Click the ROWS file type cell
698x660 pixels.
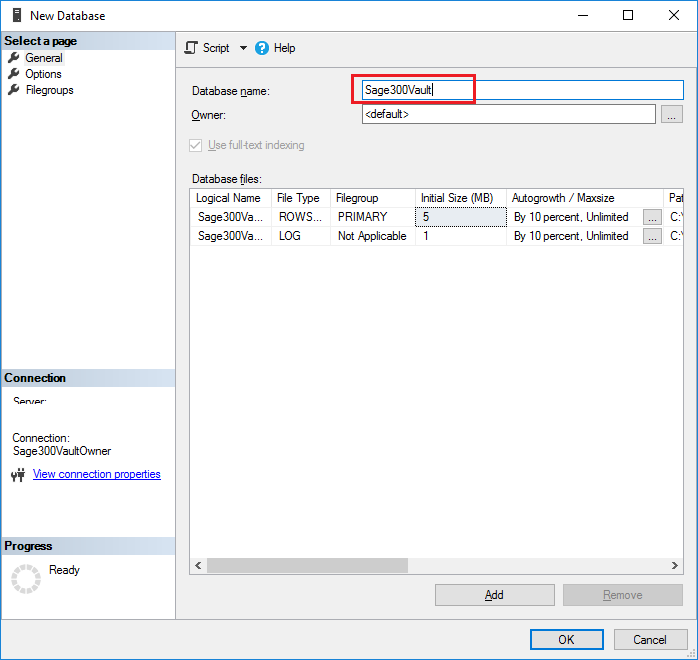(x=301, y=217)
